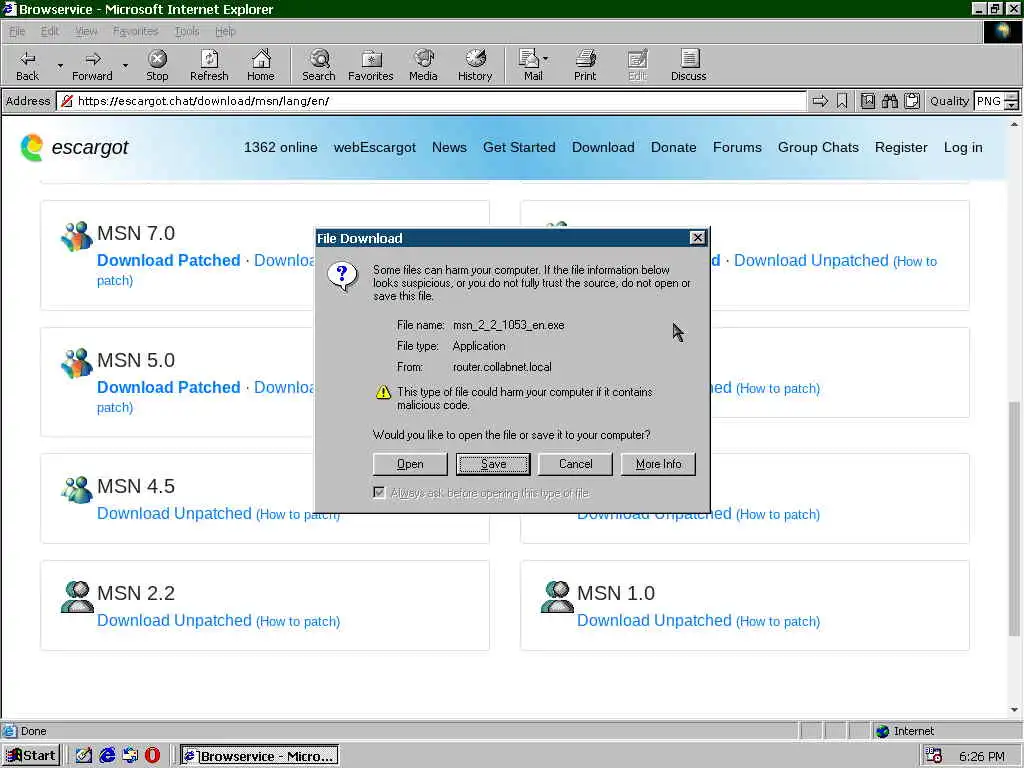This screenshot has height=768, width=1024.
Task: Open the Back button history dropdown arrow
Action: coord(60,66)
